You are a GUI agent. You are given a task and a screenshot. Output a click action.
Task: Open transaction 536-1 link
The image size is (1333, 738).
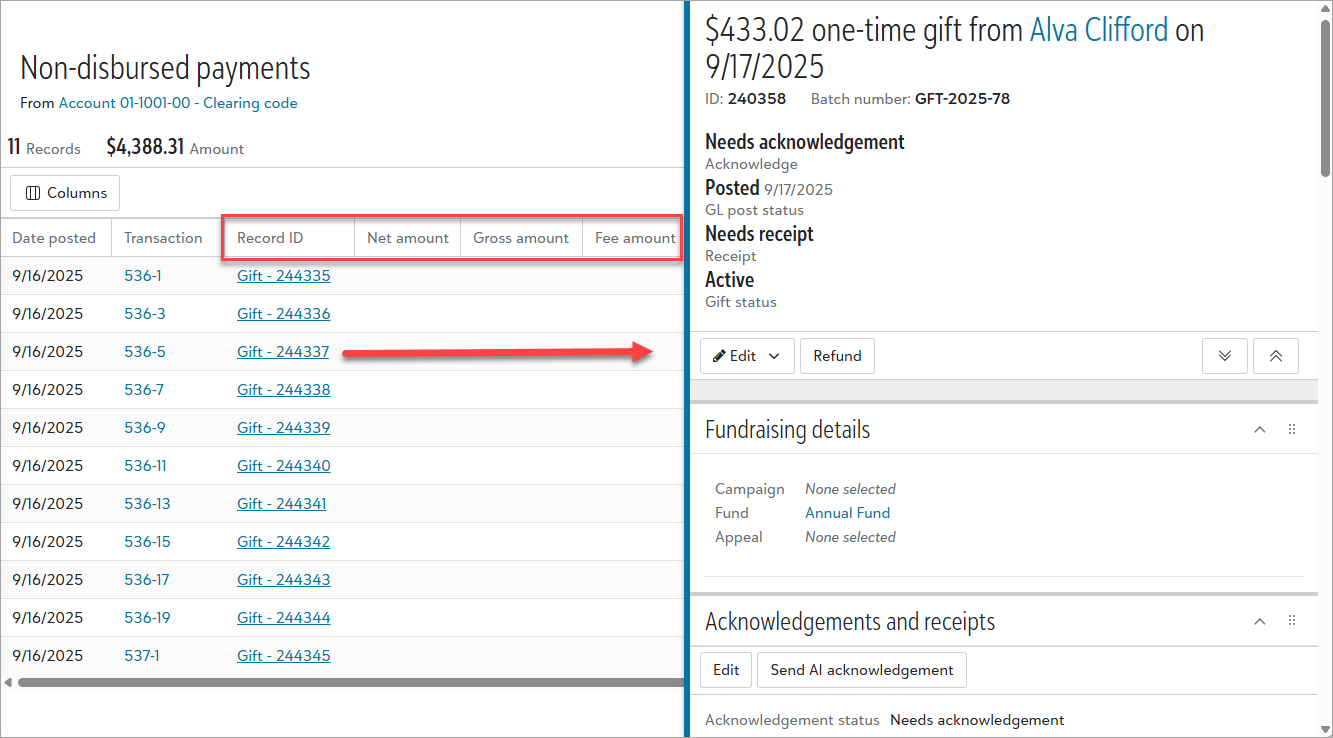[143, 276]
